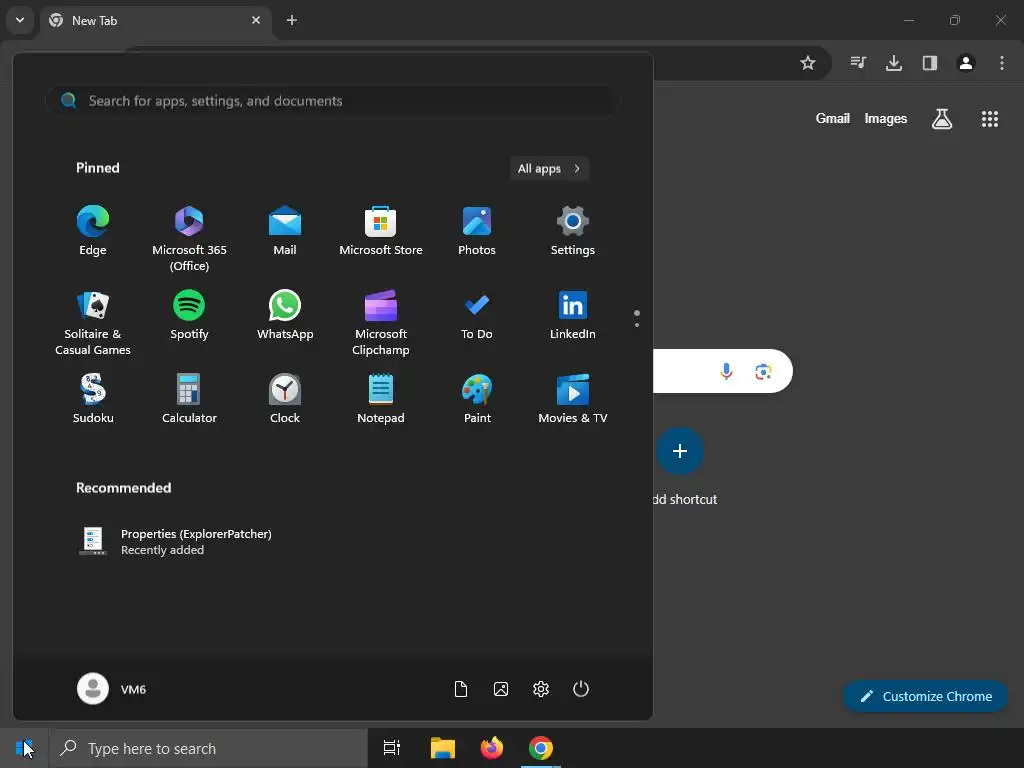The image size is (1024, 768).
Task: Open Solitaire & Casual Games
Action: tap(93, 323)
